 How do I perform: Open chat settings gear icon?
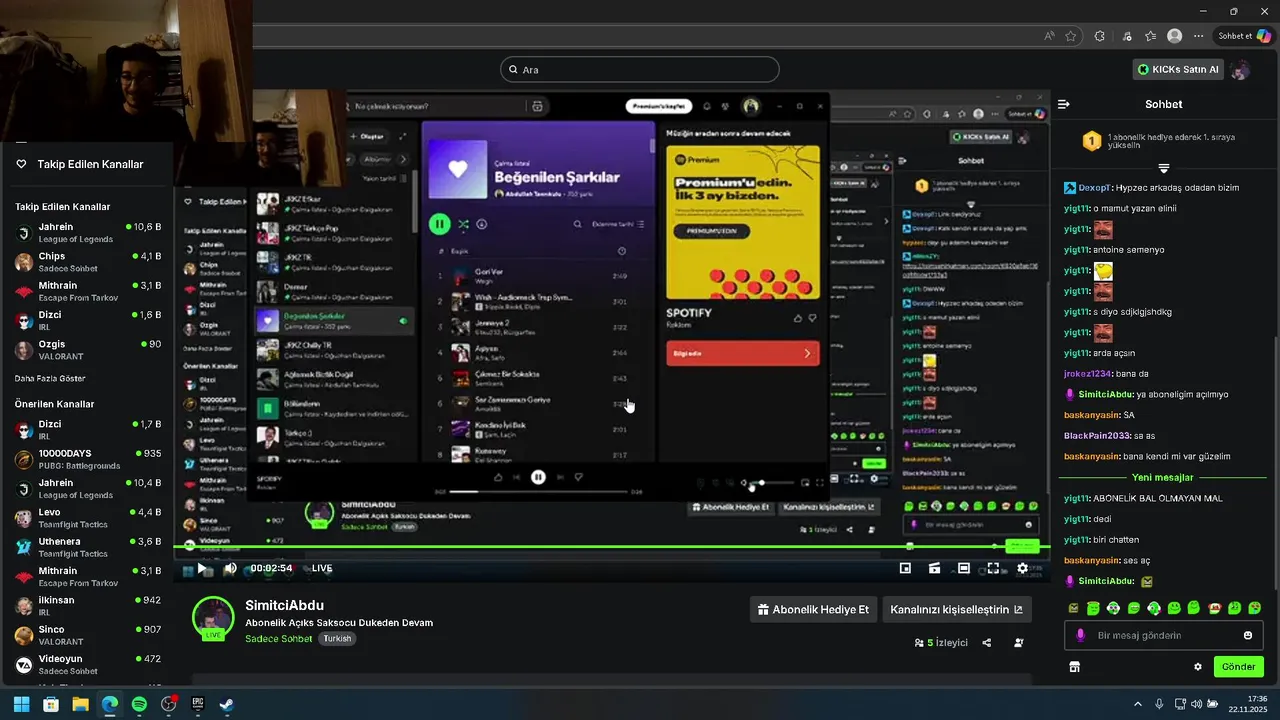coord(1198,667)
